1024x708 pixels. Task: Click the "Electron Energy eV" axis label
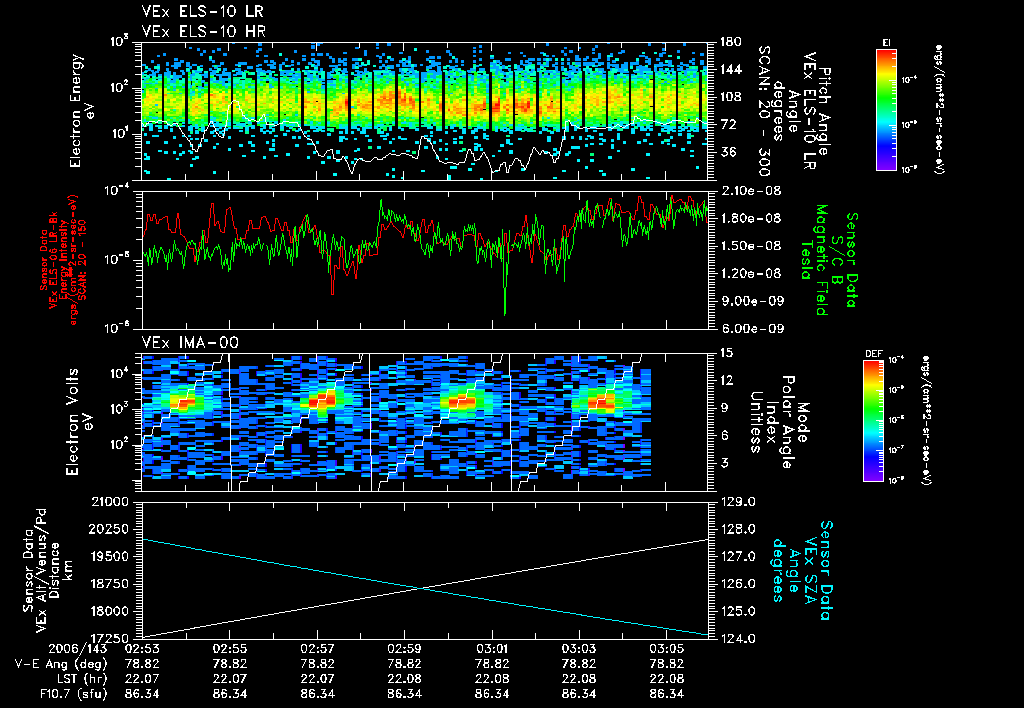coord(82,111)
